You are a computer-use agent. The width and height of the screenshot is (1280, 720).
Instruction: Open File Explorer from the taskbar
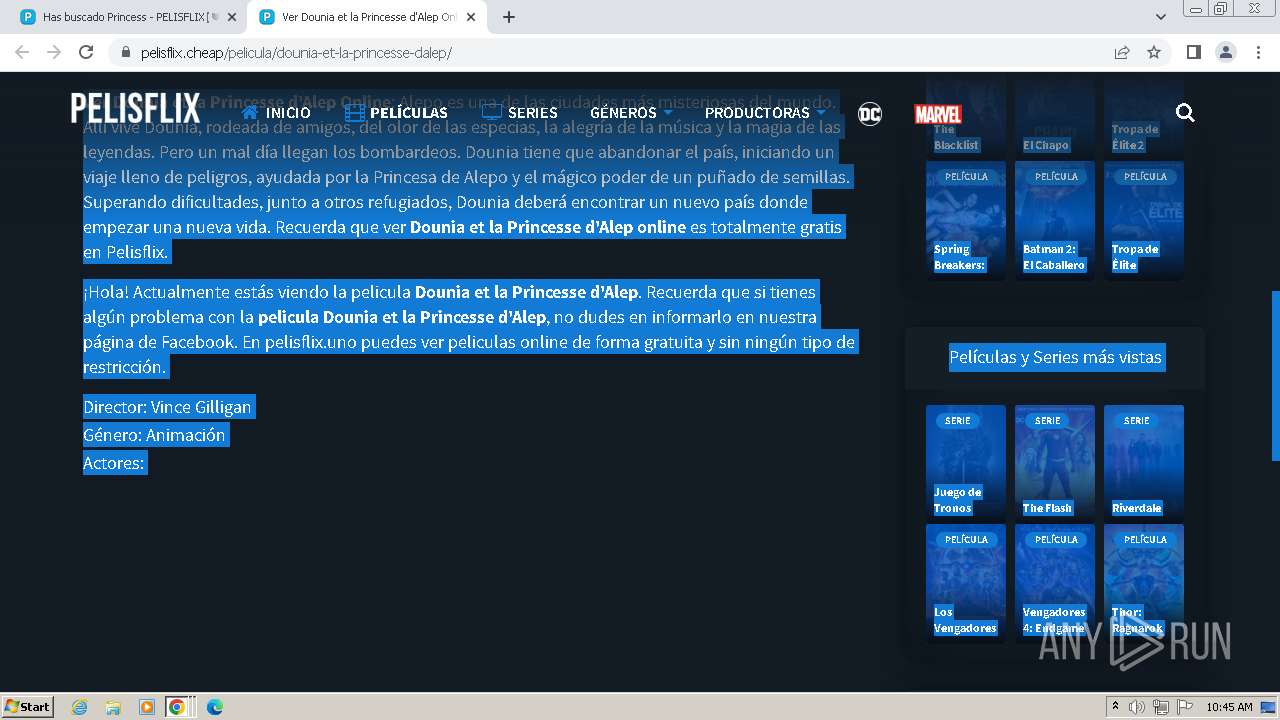click(113, 707)
